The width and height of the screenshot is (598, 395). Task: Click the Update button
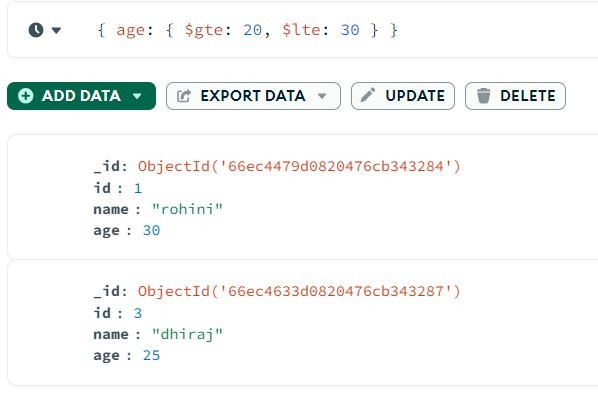pos(403,96)
